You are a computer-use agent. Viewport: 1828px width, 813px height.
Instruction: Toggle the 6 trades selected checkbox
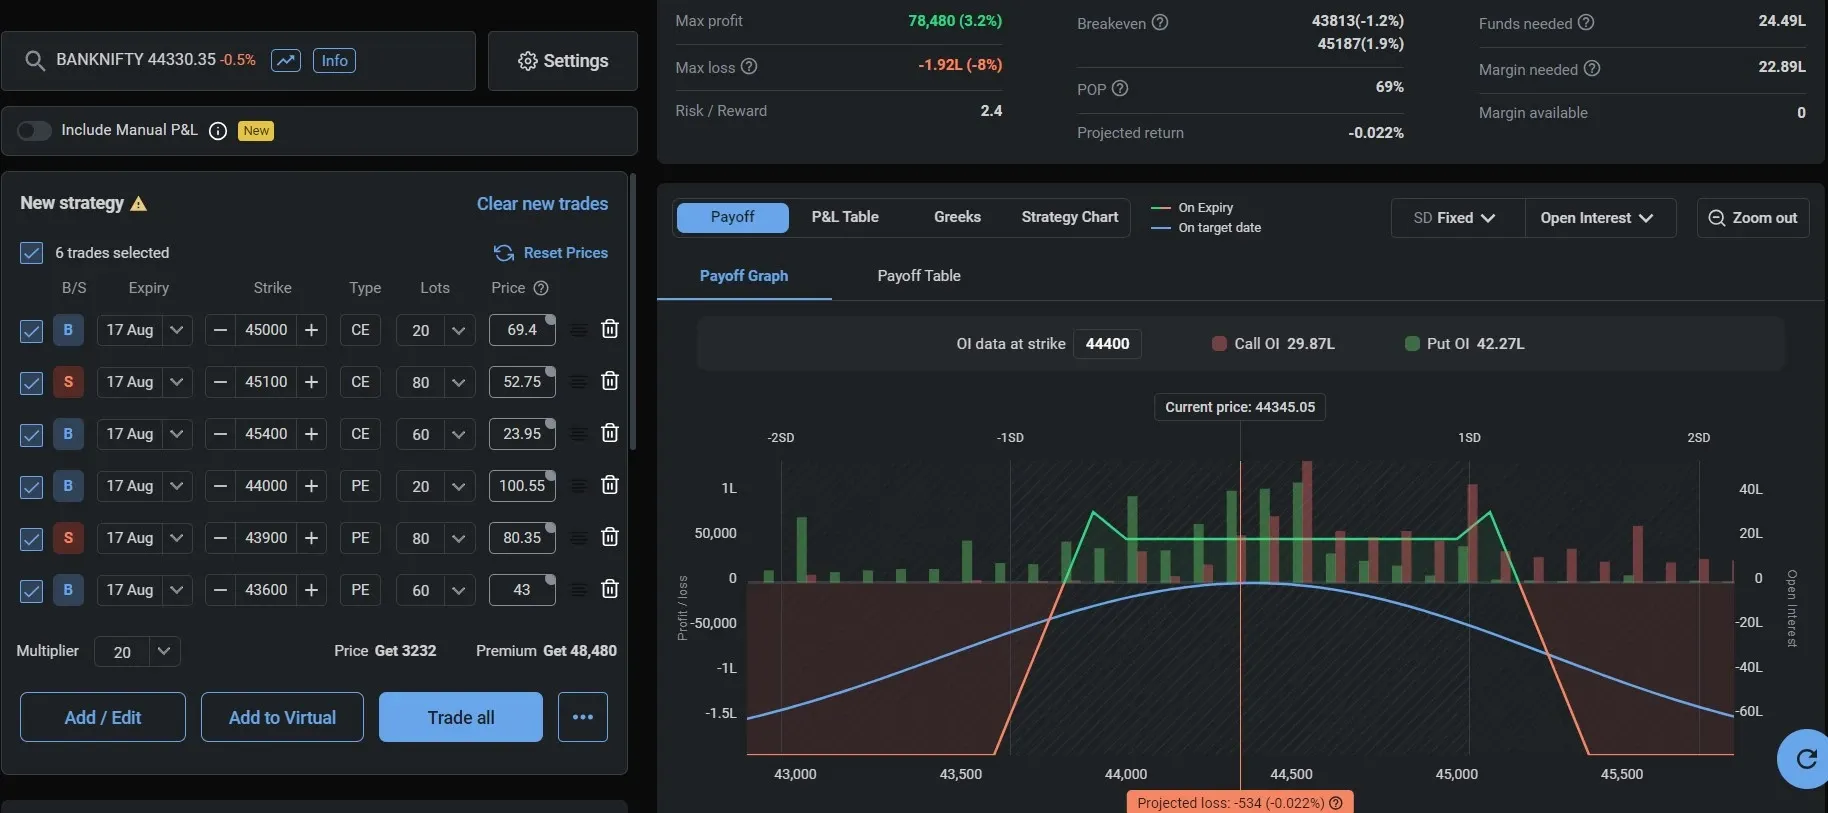(32, 253)
